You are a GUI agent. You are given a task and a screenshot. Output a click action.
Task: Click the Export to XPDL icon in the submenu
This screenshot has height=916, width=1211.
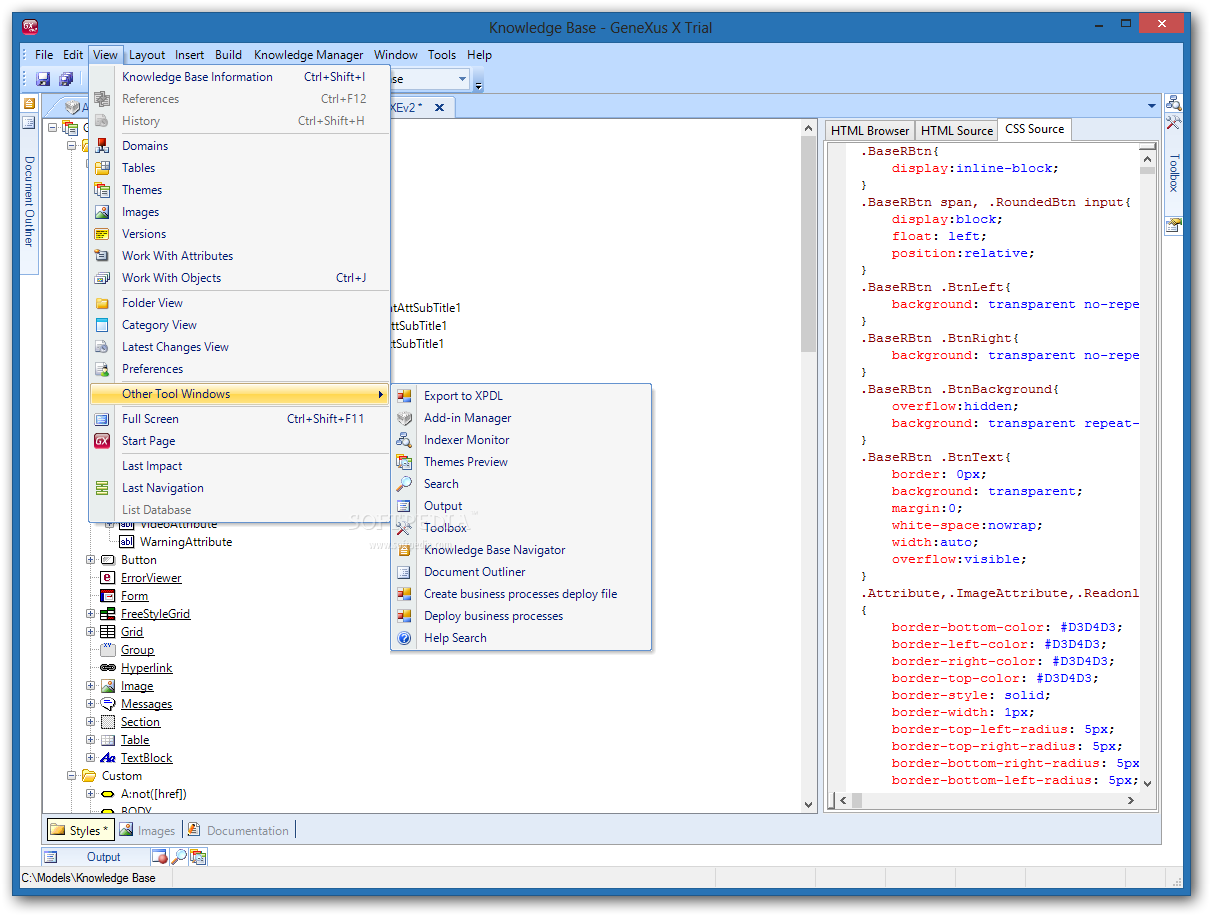[404, 396]
